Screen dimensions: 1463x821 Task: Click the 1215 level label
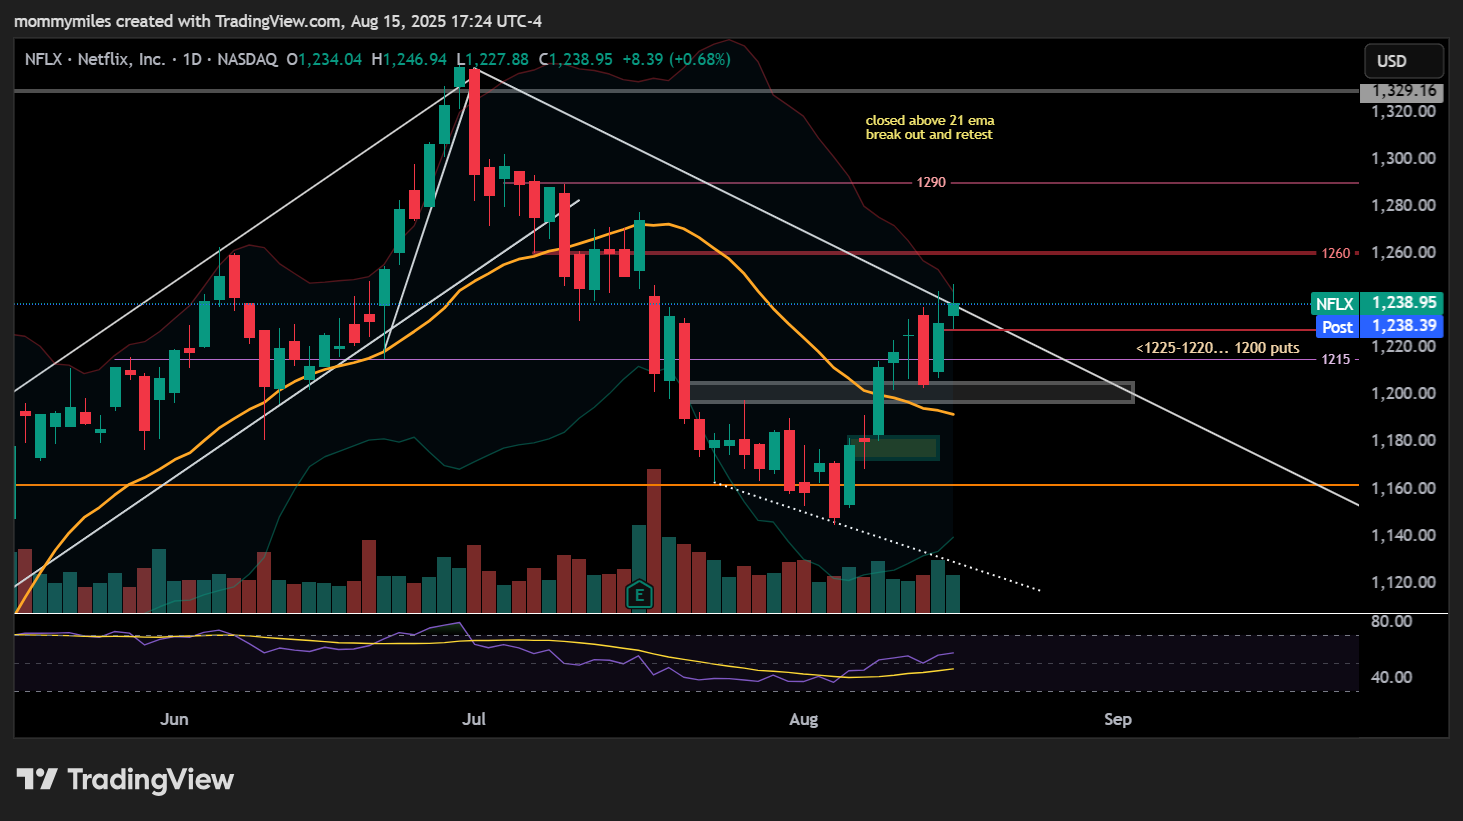(1336, 359)
